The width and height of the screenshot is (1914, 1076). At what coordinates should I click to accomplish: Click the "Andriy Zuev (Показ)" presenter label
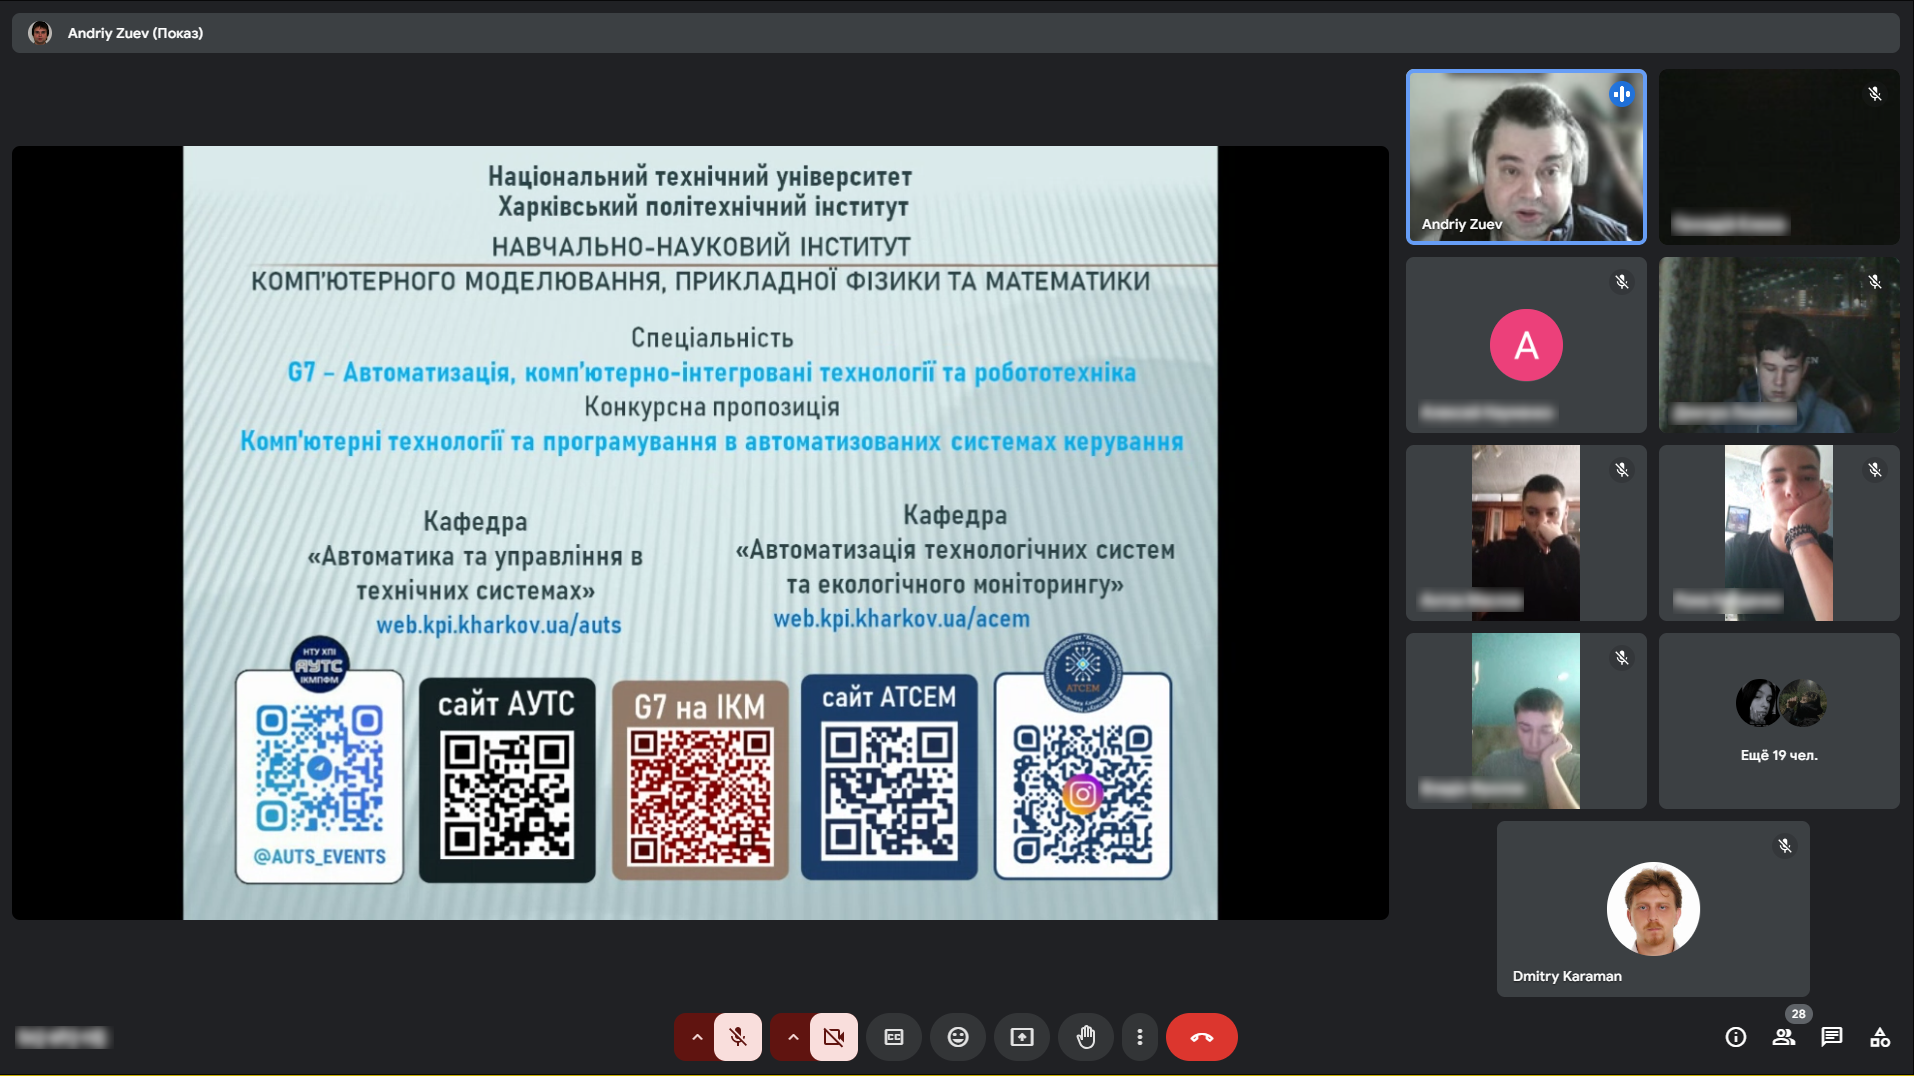pyautogui.click(x=135, y=33)
